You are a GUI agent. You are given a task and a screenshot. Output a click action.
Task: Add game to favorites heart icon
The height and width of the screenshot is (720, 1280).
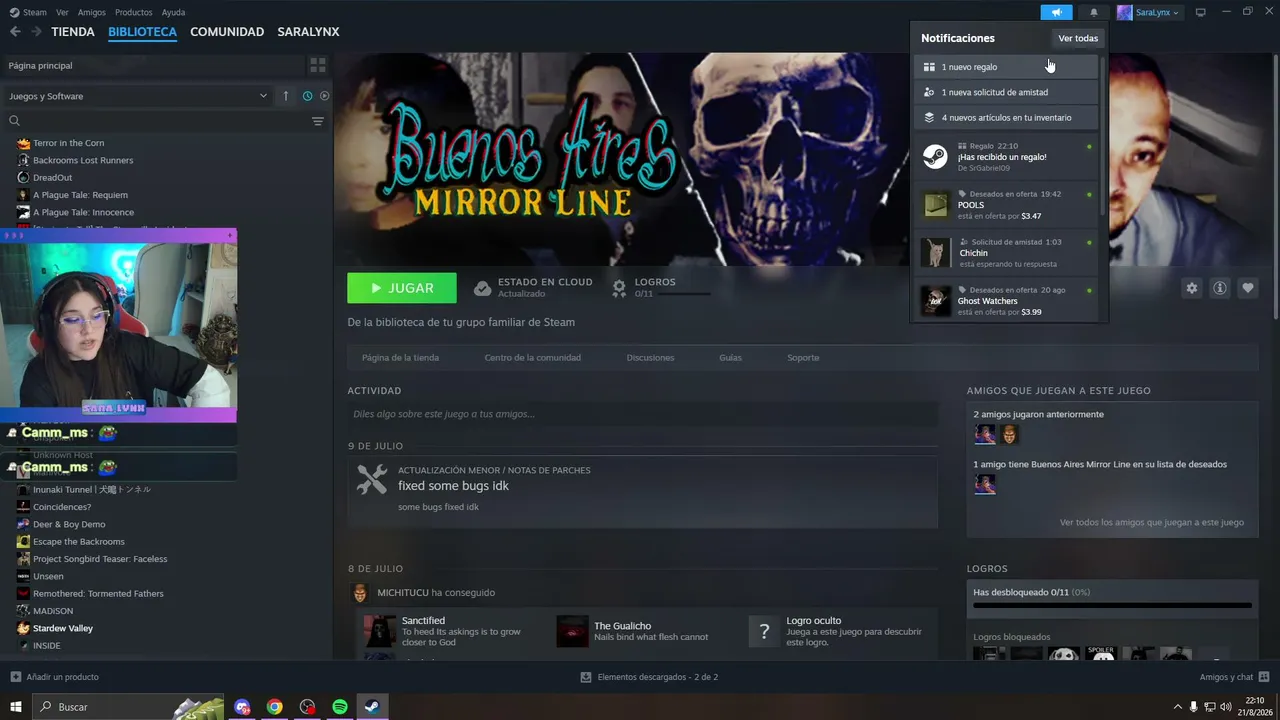tap(1248, 288)
